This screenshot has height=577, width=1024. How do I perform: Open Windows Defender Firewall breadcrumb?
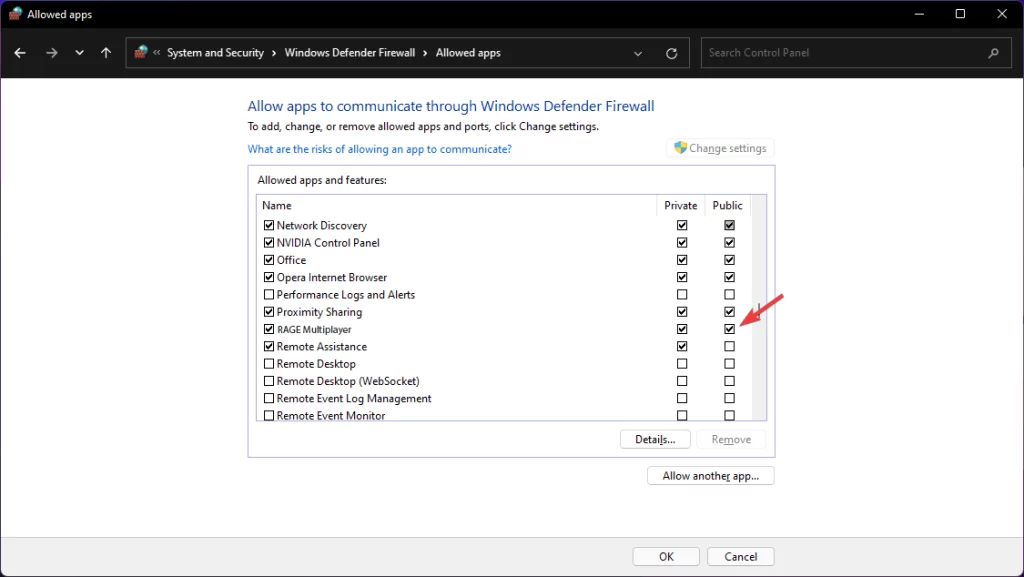point(348,52)
